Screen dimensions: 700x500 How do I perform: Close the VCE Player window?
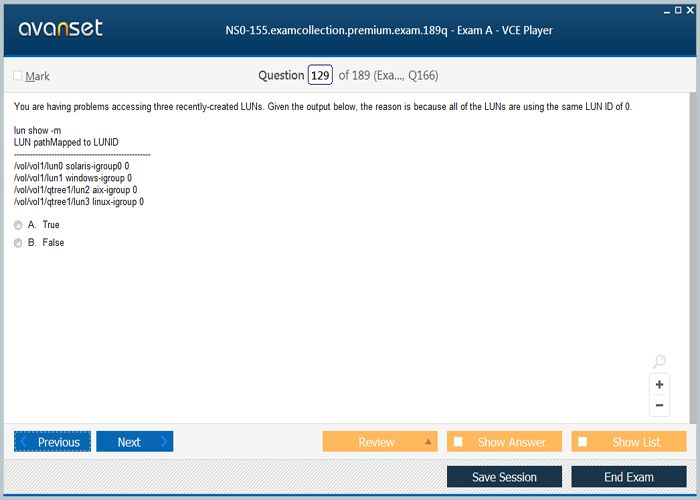click(690, 8)
